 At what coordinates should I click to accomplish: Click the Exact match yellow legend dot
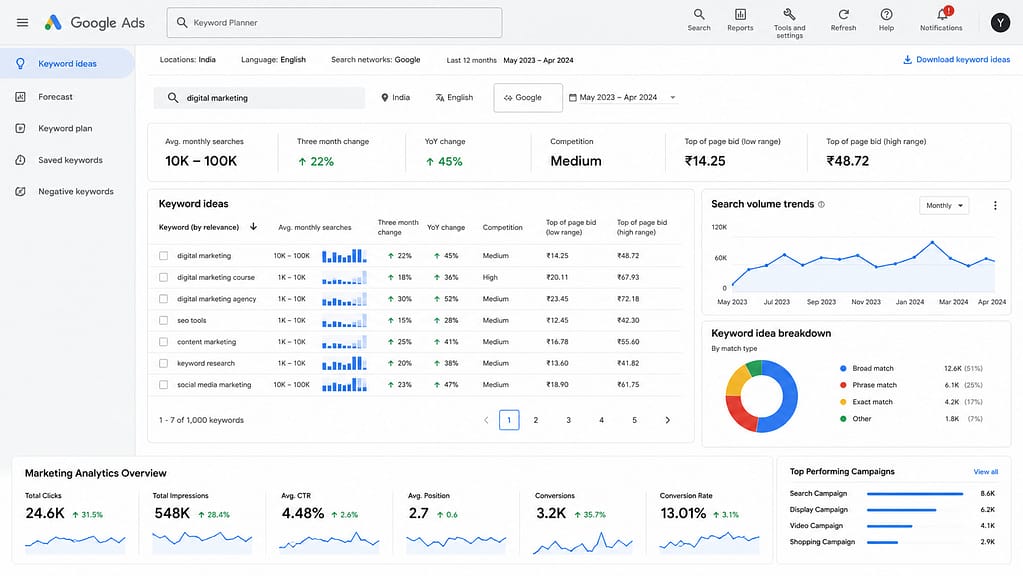[x=843, y=402]
